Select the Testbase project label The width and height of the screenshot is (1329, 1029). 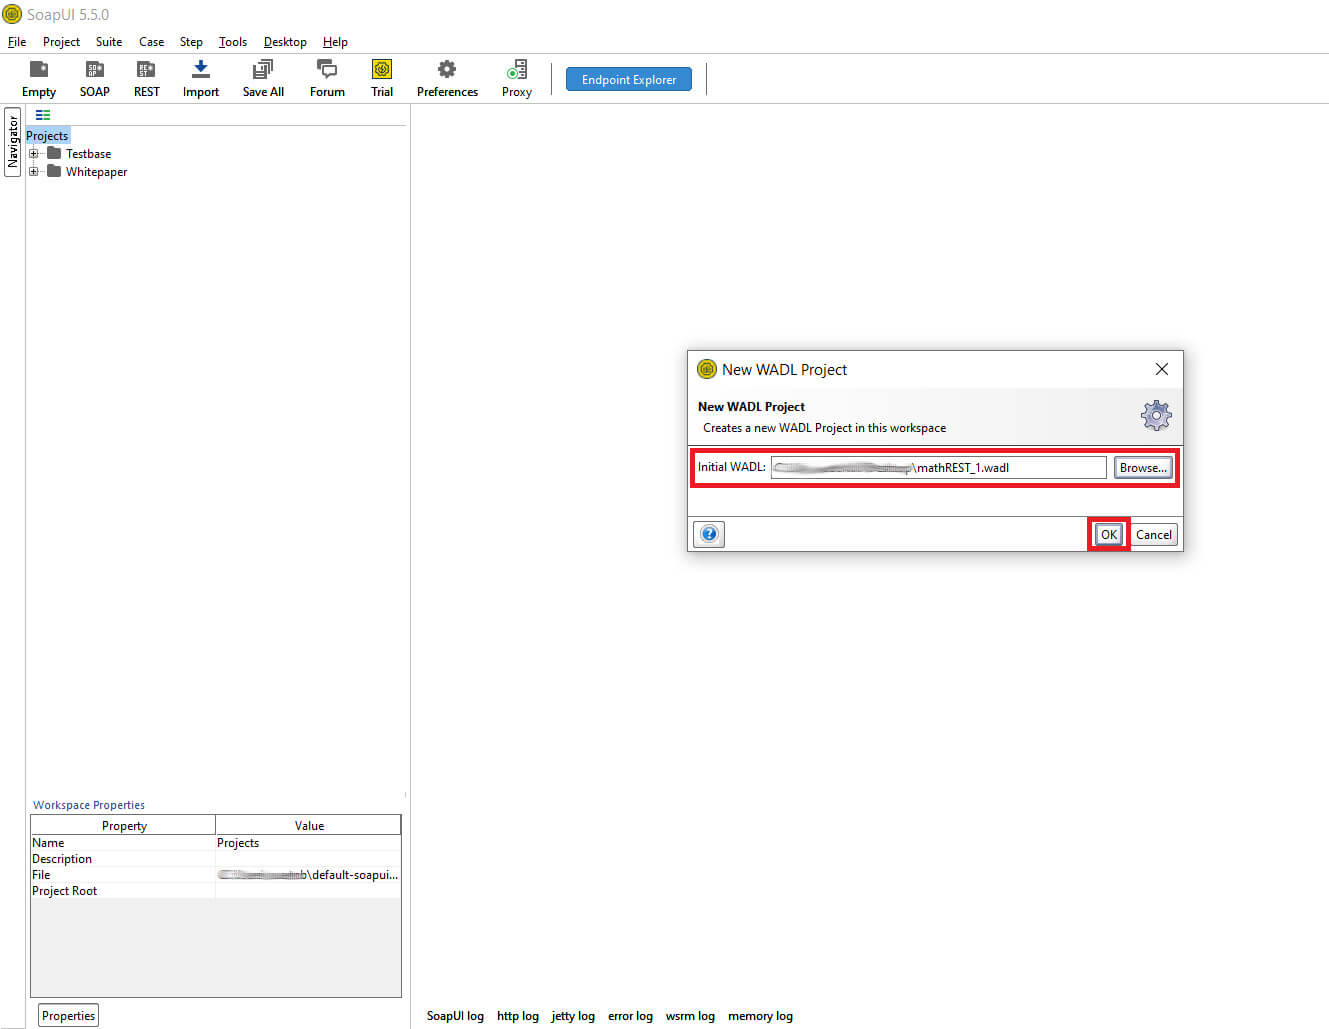pos(88,153)
